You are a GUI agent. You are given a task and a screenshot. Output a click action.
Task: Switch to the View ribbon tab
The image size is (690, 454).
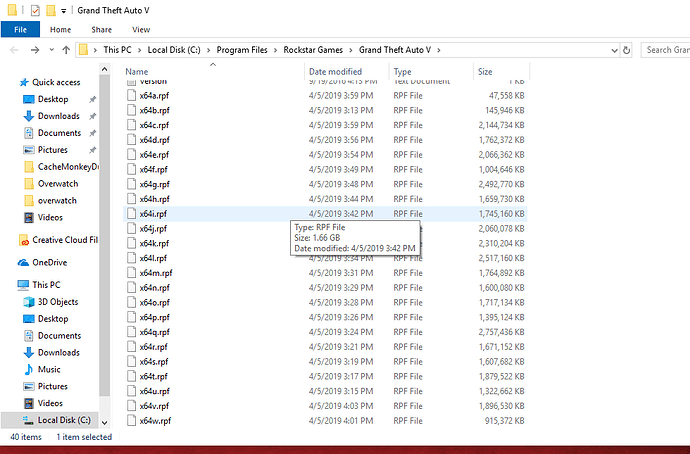pos(141,29)
